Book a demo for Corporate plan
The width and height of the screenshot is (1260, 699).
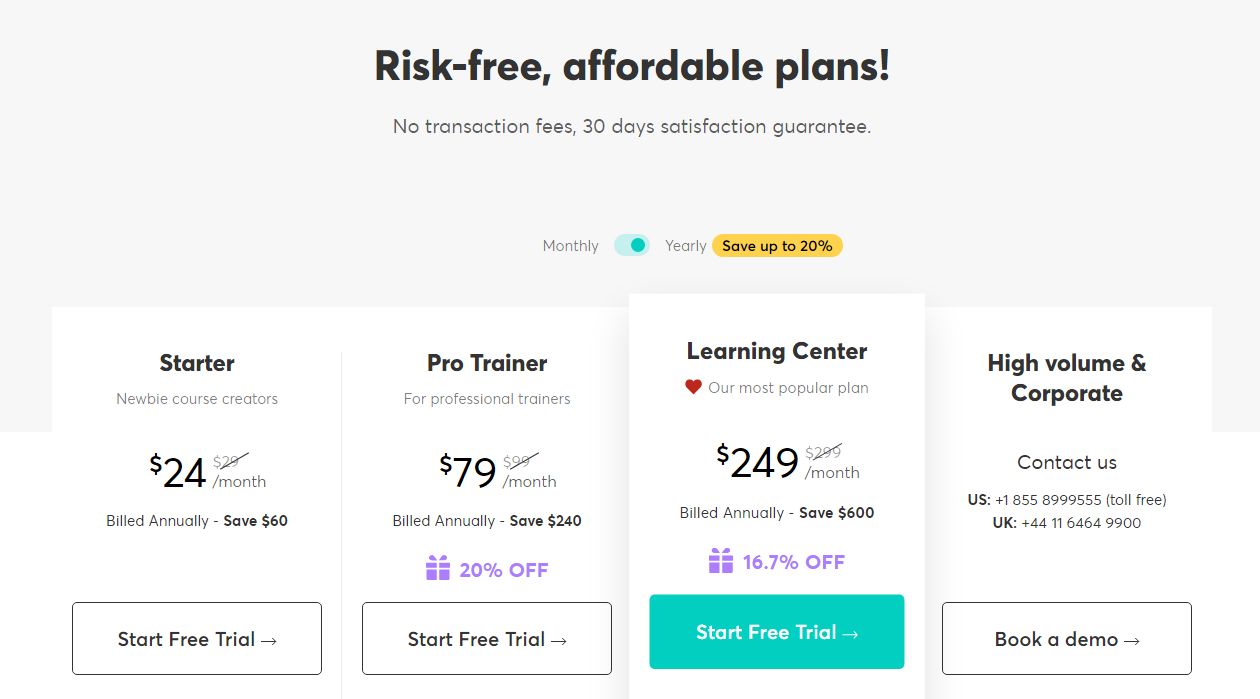(x=1066, y=639)
